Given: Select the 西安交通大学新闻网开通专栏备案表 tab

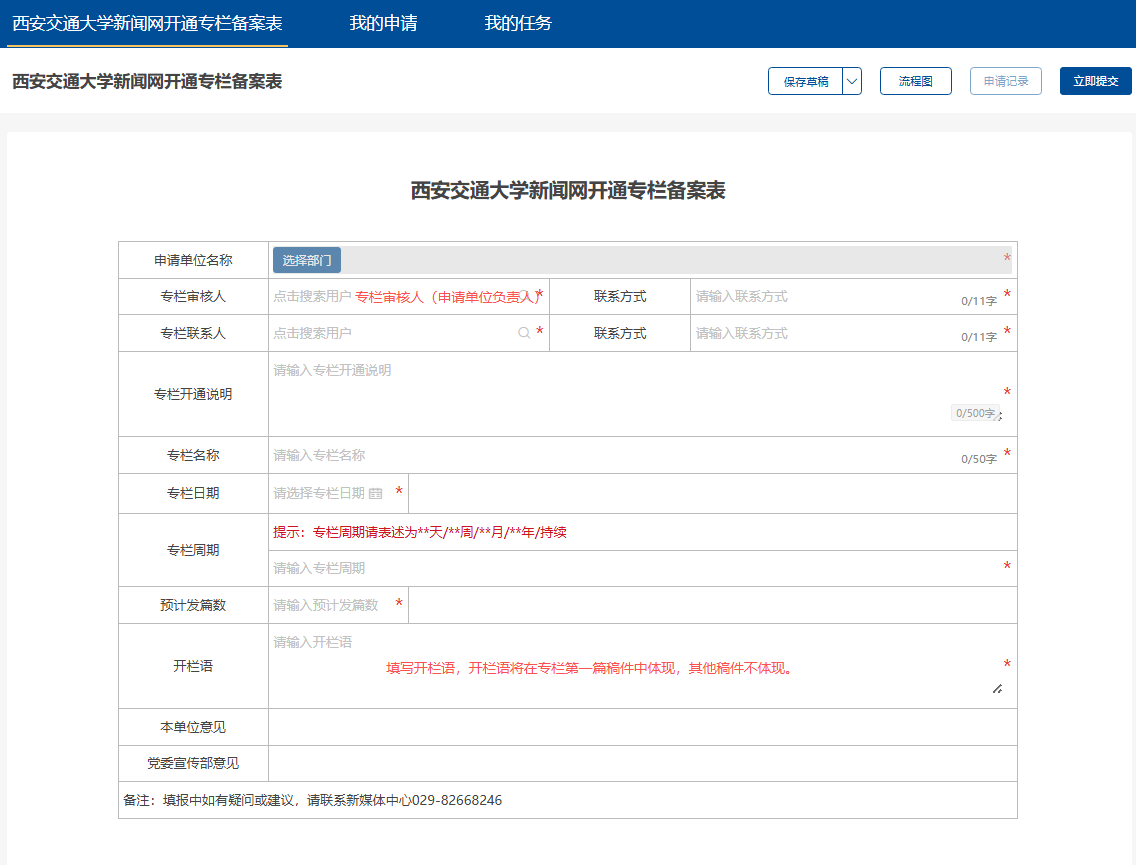Looking at the screenshot, I should (147, 23).
